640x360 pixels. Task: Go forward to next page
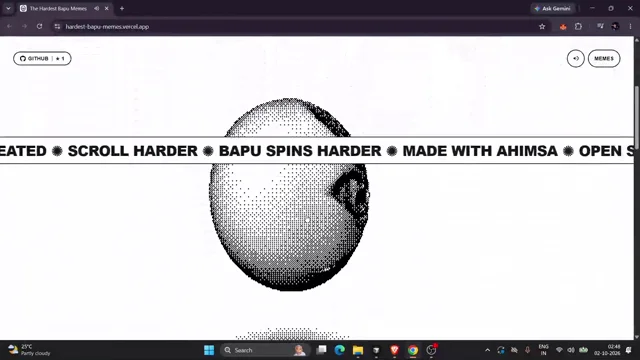24,27
